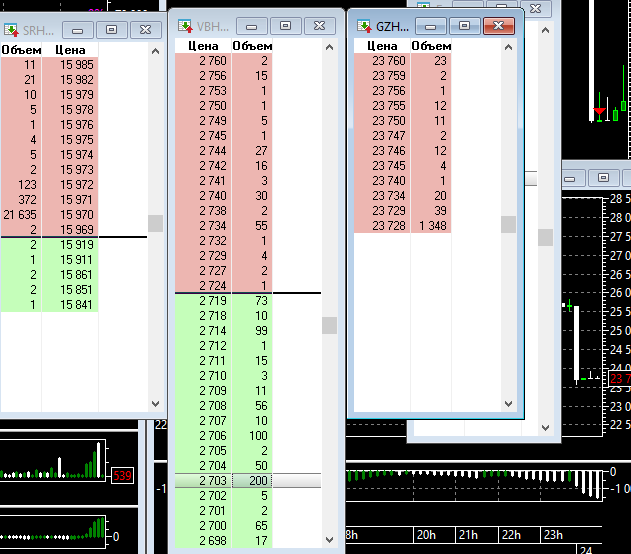The width and height of the screenshot is (631, 554).
Task: Minimize the SRH order book window
Action: [x=78, y=30]
